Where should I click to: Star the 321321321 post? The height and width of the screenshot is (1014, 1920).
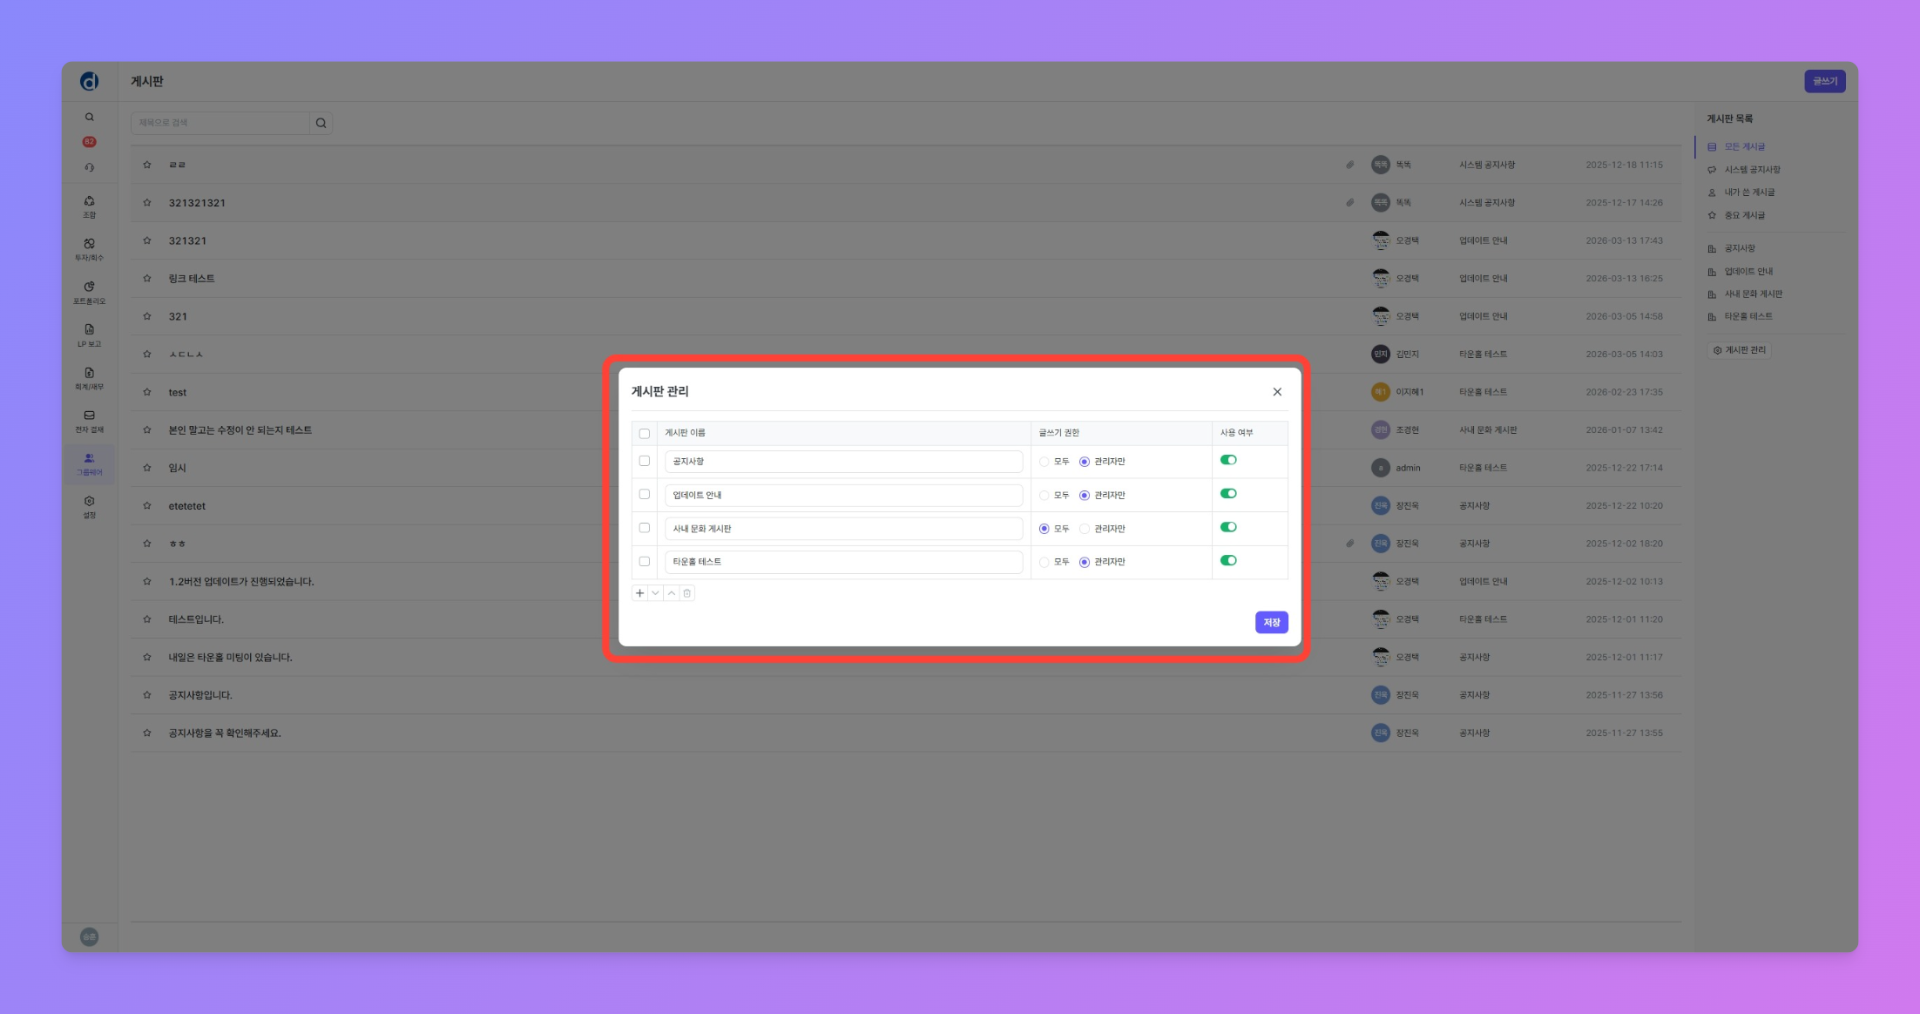pyautogui.click(x=147, y=202)
